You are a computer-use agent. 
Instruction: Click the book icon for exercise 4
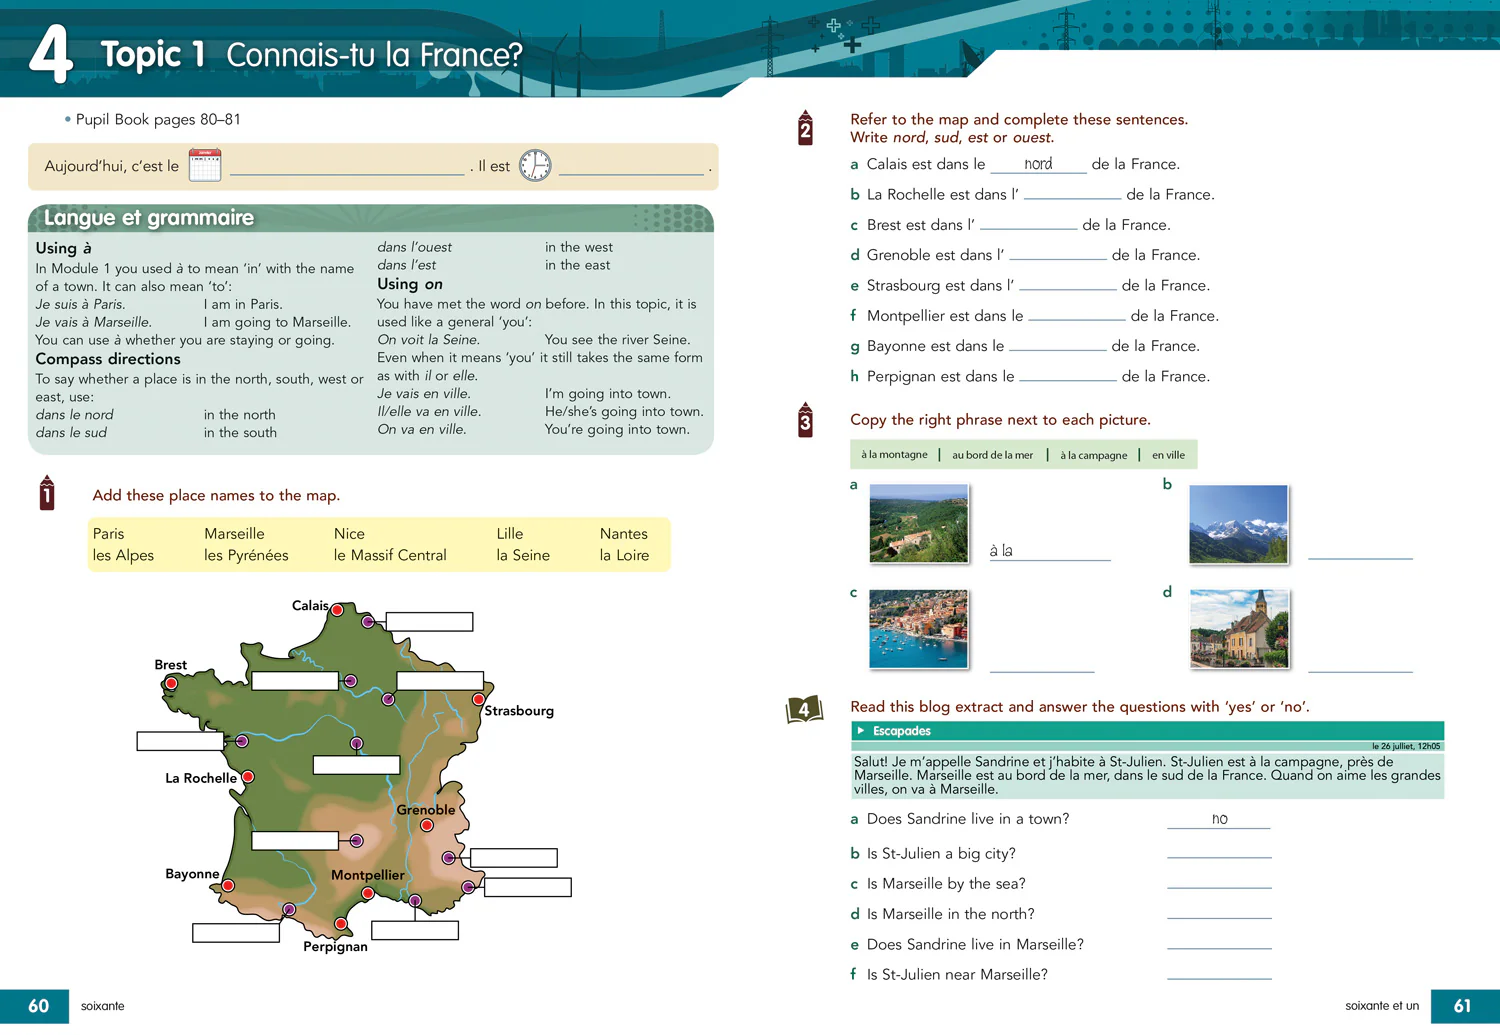pos(804,709)
